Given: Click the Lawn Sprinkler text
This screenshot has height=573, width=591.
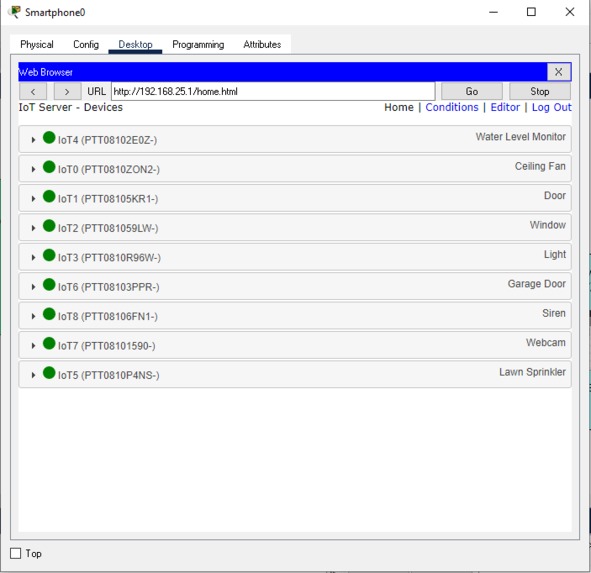Looking at the screenshot, I should (x=533, y=372).
